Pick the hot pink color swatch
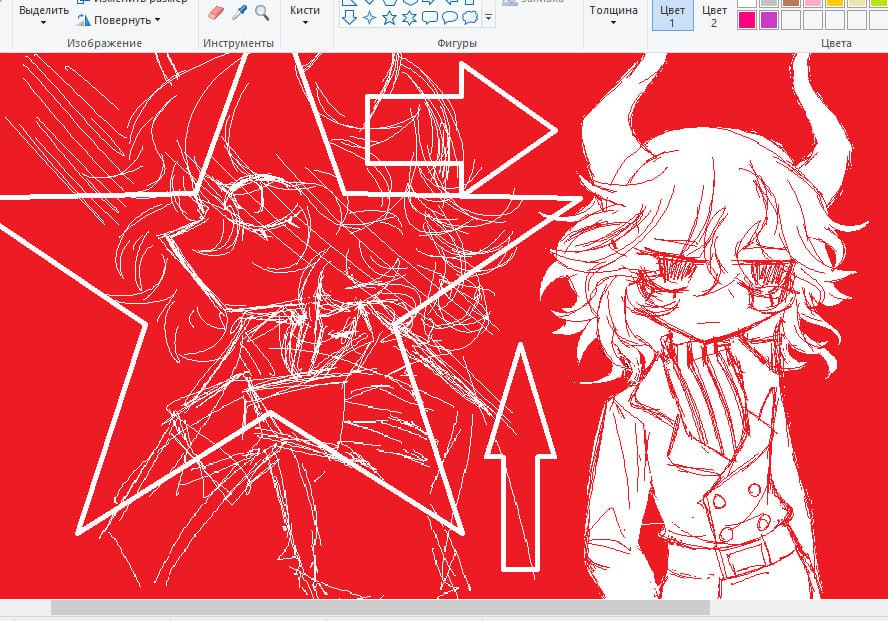The height and width of the screenshot is (621, 888). click(x=747, y=20)
